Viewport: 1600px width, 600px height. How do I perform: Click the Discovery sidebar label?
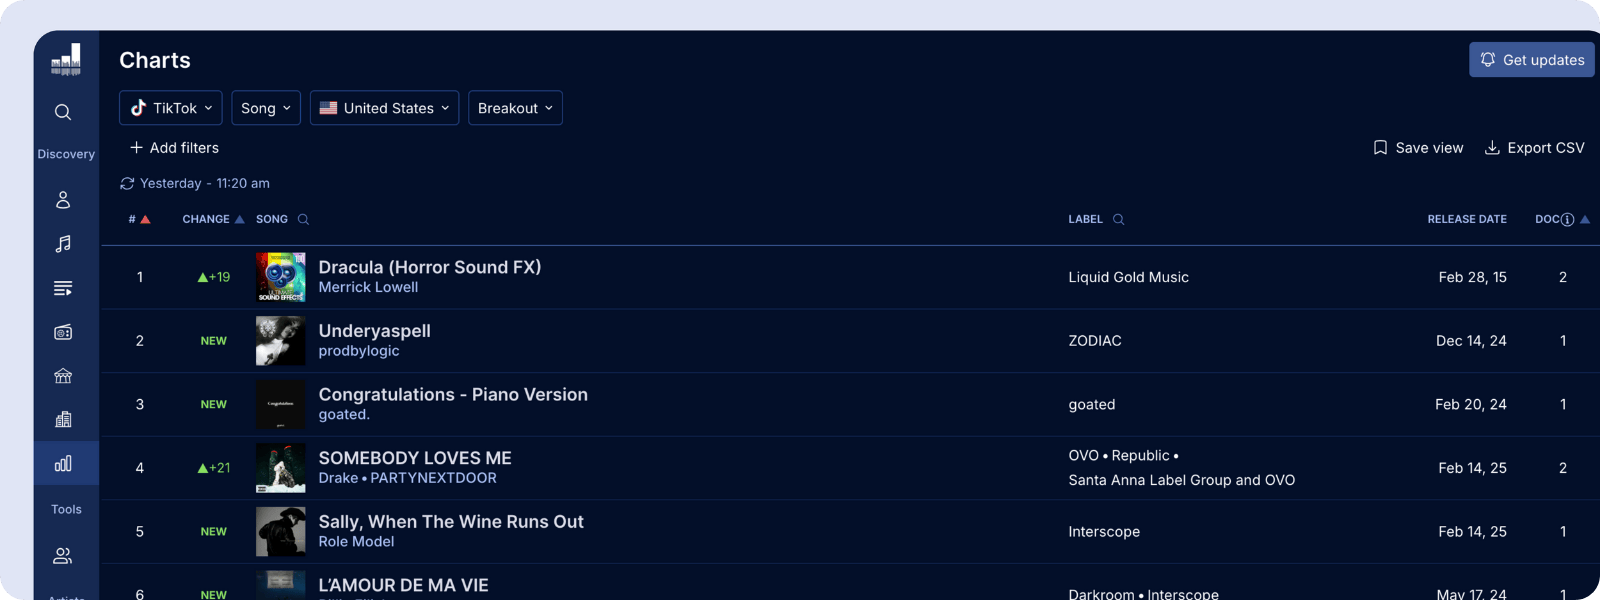coord(66,154)
